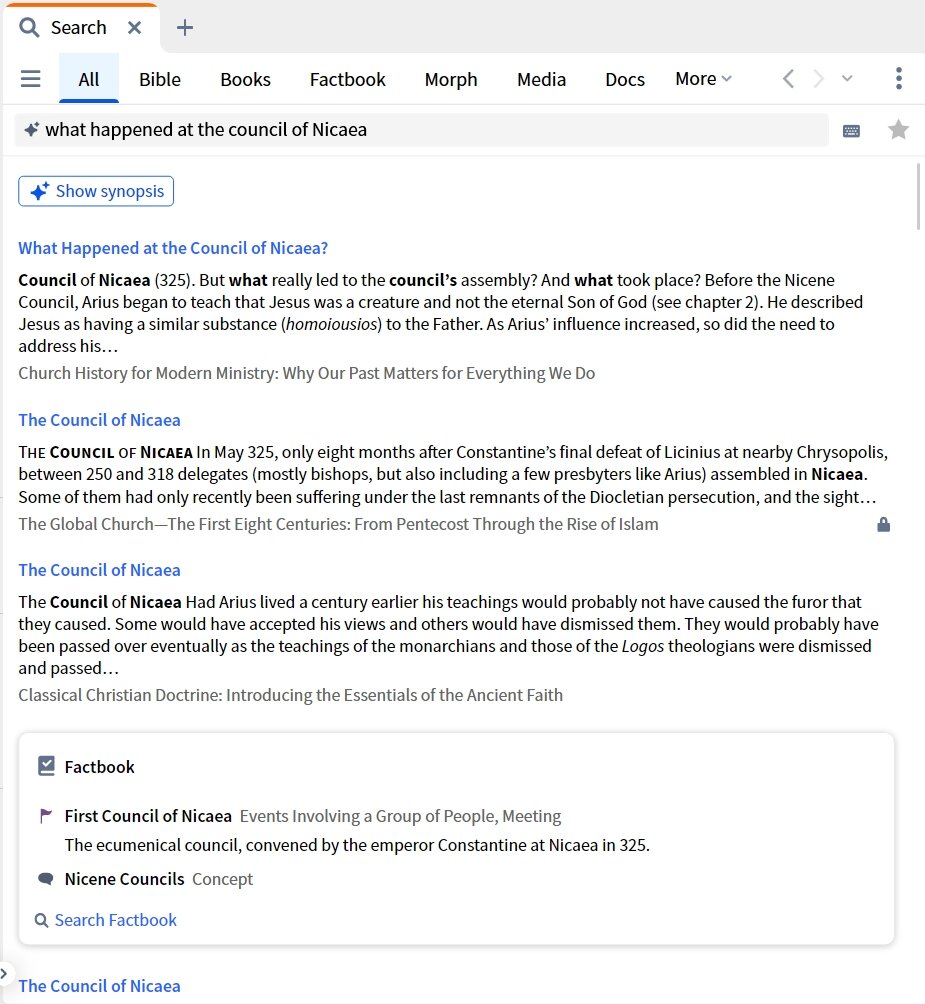Click the Show synopsis button

tap(96, 191)
